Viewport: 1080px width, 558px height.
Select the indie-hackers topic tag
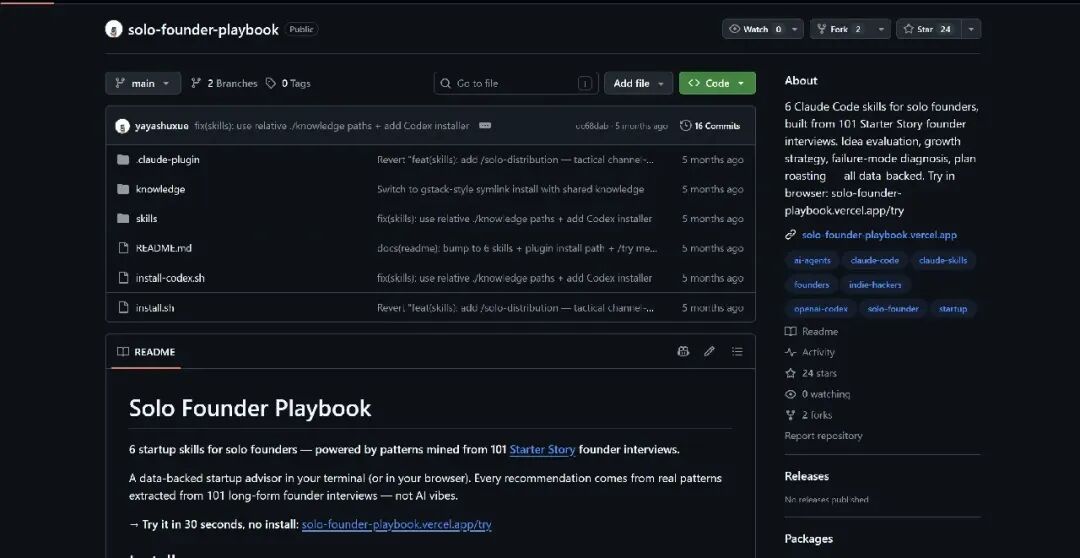point(875,285)
